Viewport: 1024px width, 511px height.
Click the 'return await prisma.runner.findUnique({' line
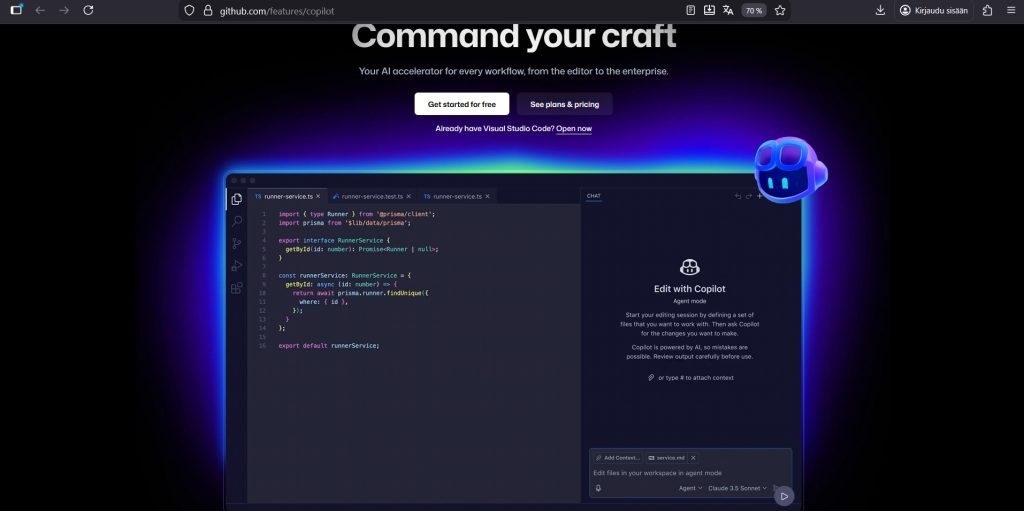click(360, 293)
